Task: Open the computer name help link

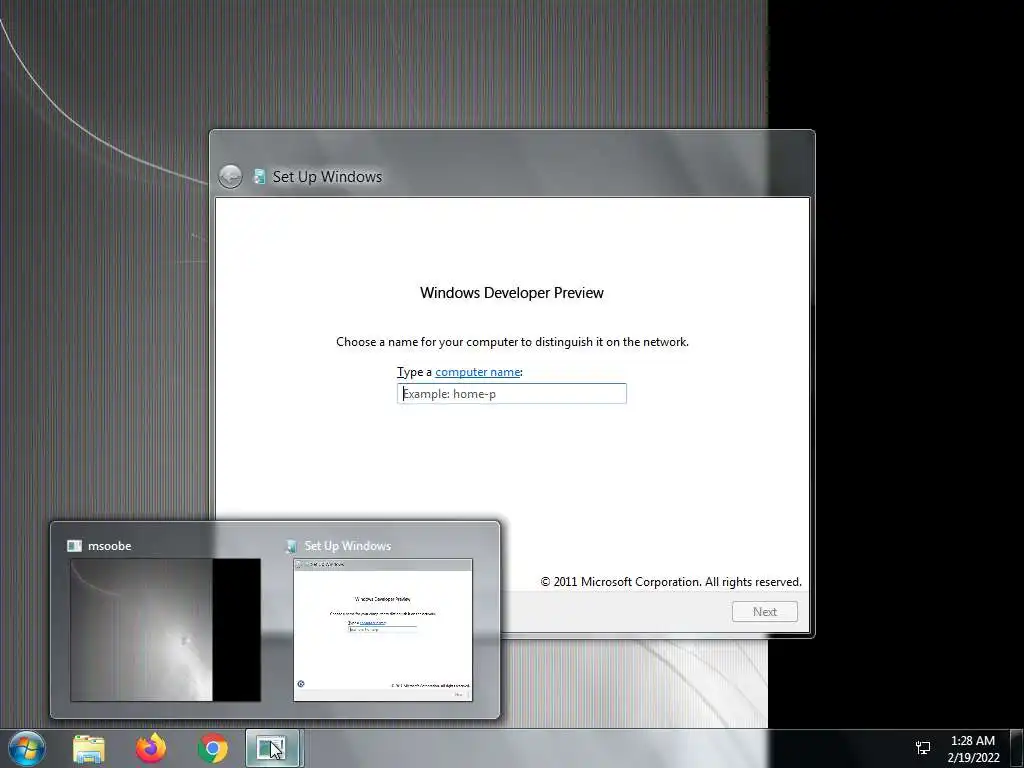Action: click(x=477, y=372)
